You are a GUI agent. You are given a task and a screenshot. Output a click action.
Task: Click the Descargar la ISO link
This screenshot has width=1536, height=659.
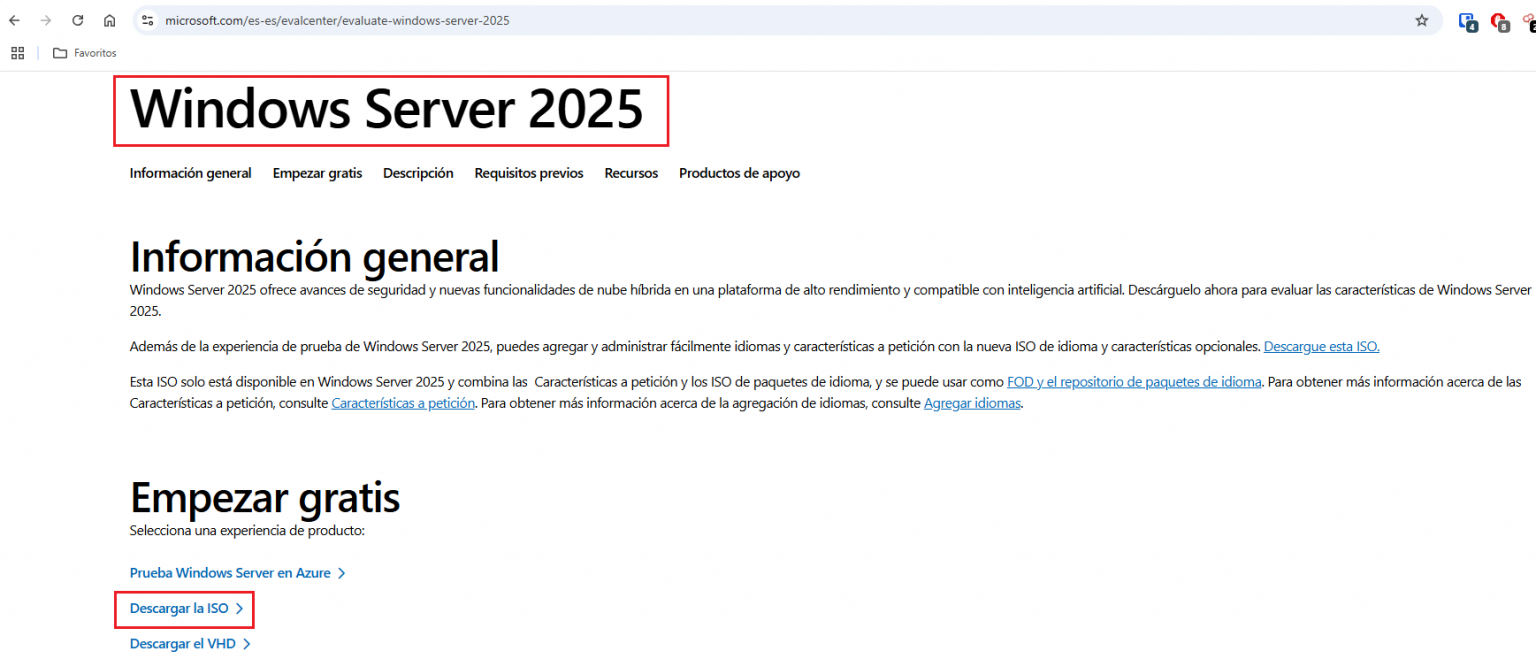coord(186,608)
